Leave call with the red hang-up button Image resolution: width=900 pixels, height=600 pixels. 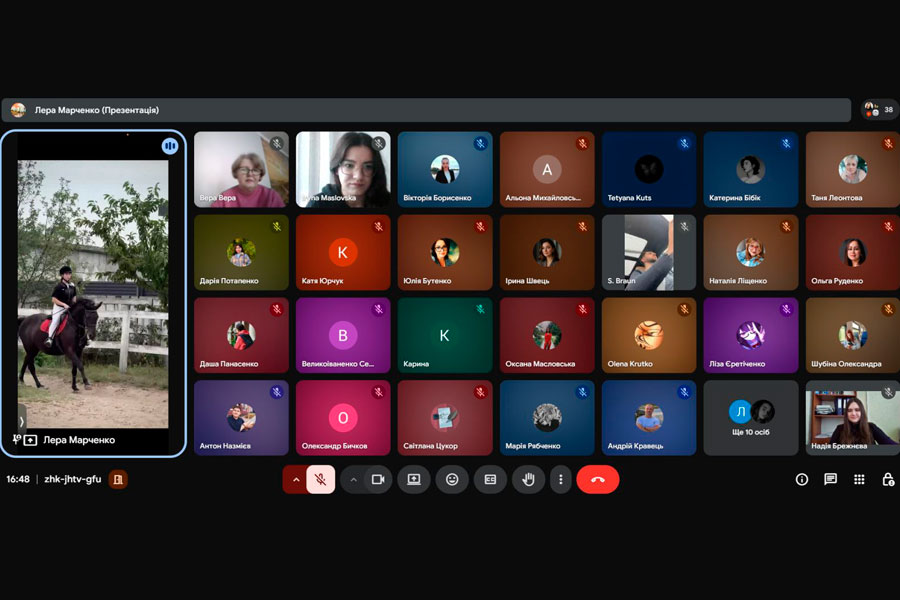[x=598, y=479]
